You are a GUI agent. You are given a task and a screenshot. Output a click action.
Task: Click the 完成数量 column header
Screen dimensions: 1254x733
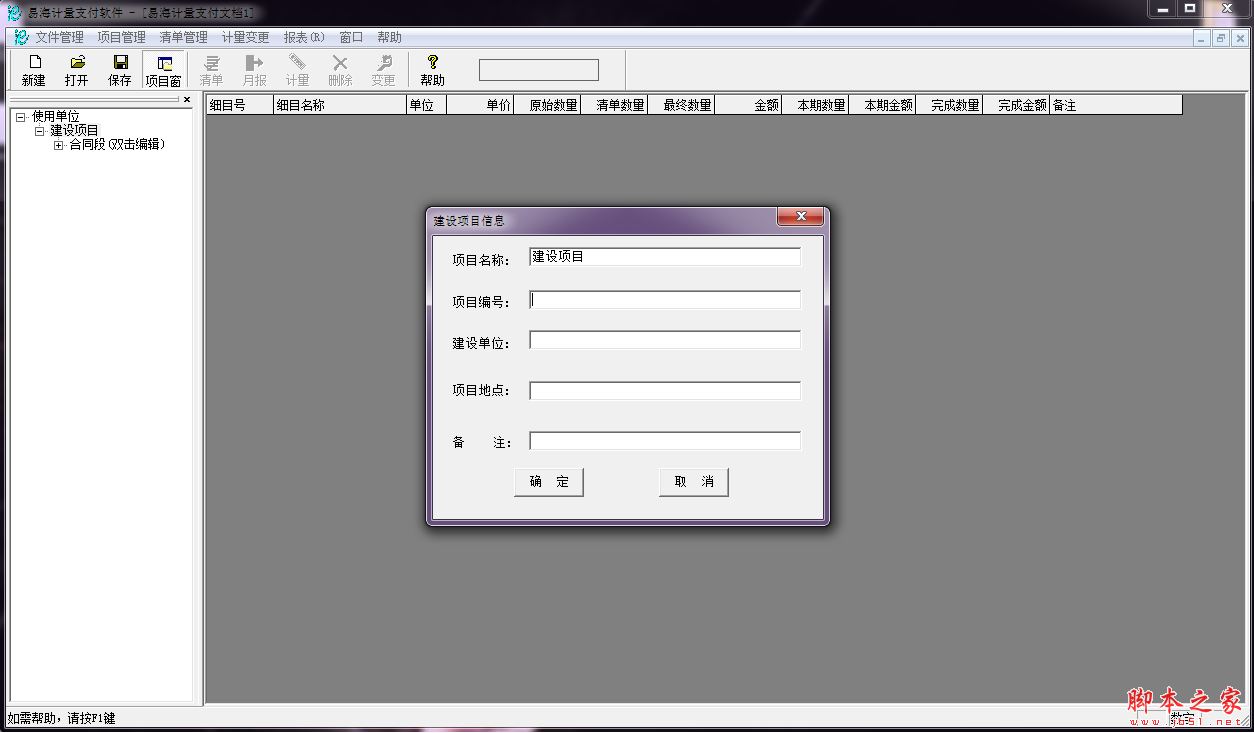click(x=950, y=105)
